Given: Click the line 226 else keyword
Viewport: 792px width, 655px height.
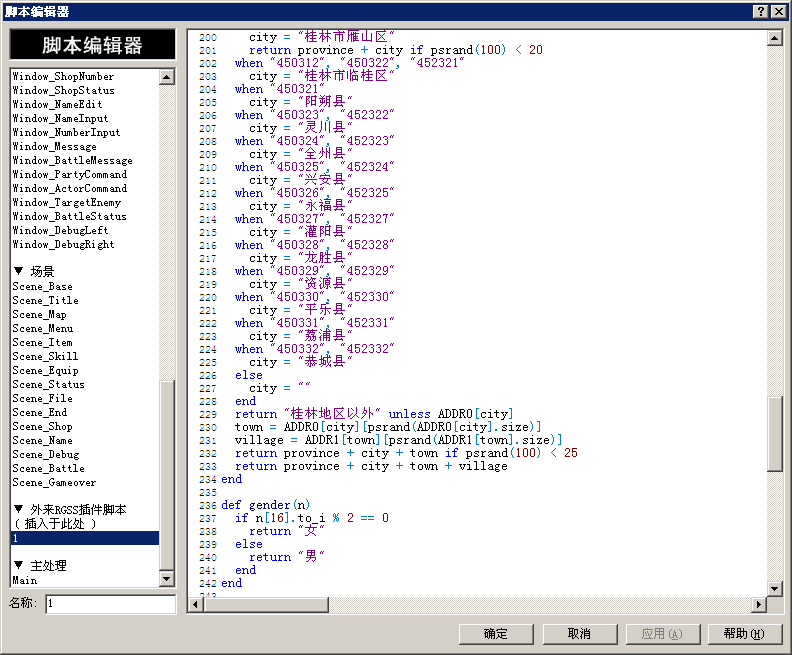Looking at the screenshot, I should click(249, 375).
